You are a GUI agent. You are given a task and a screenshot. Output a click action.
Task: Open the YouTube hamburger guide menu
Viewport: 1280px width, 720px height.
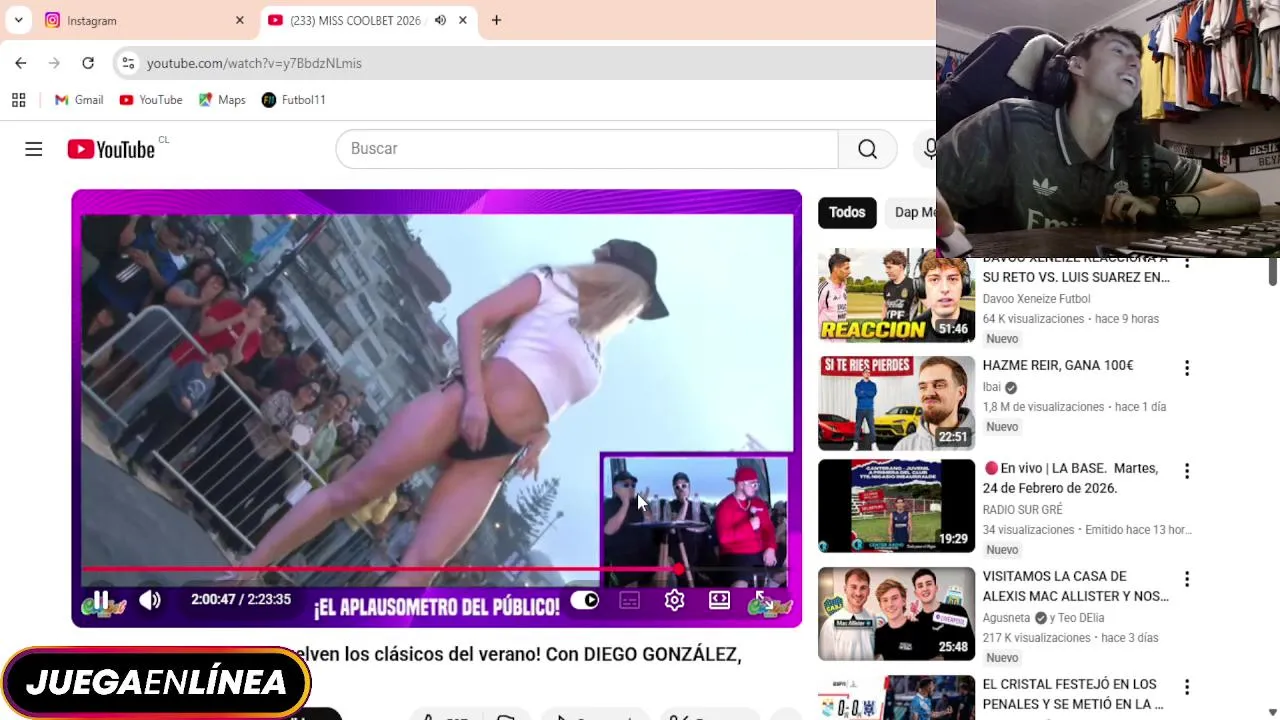pos(34,149)
